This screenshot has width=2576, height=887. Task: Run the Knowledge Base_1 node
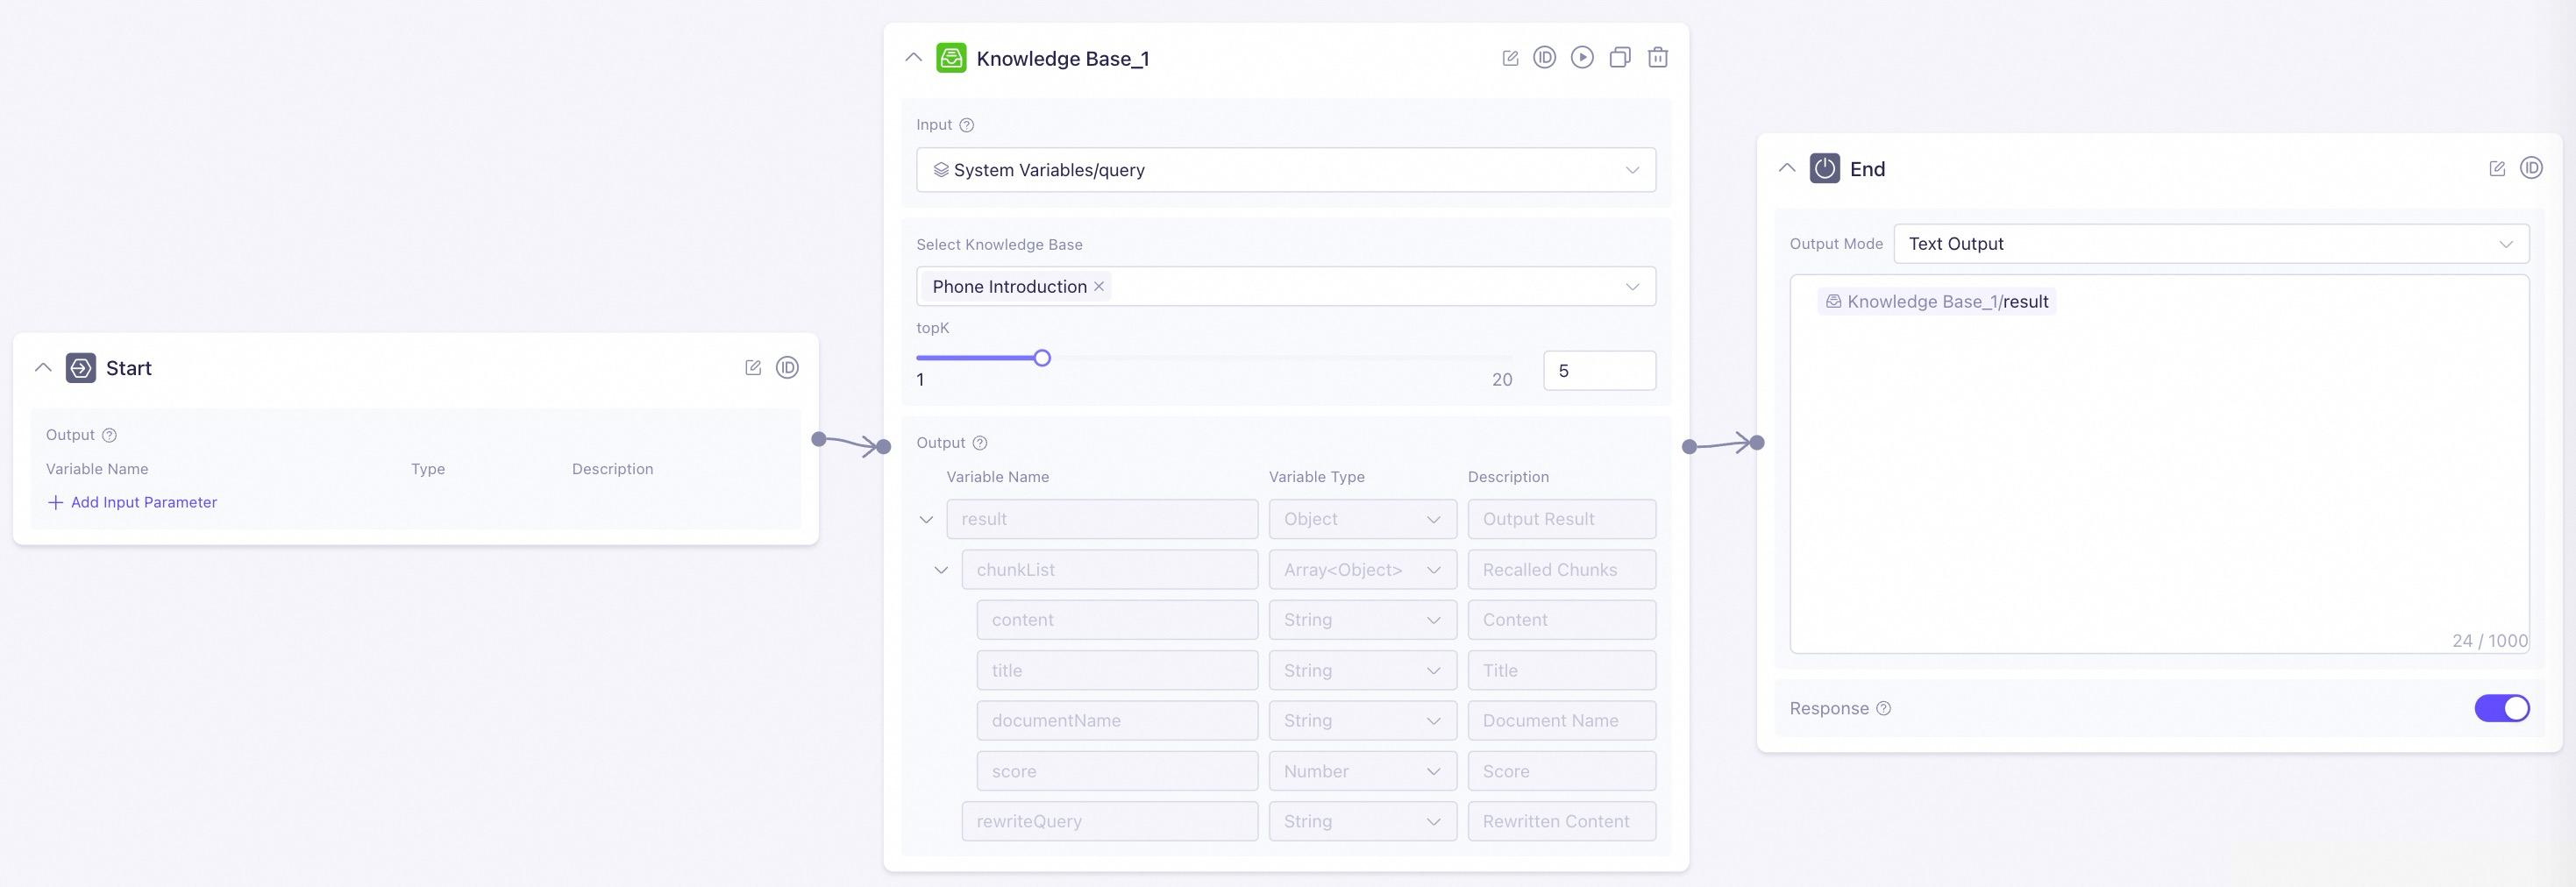tap(1582, 57)
